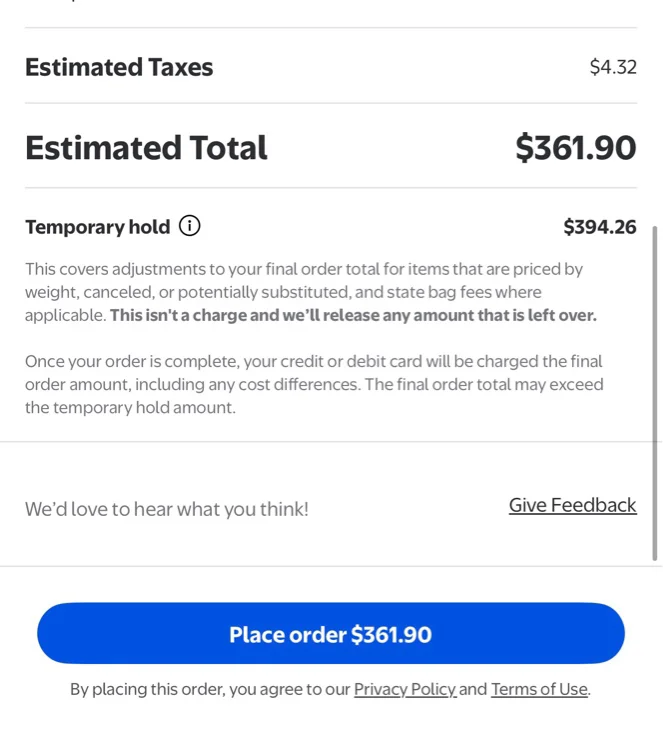Click the Temporary hold label
This screenshot has width=663, height=752.
click(x=98, y=227)
